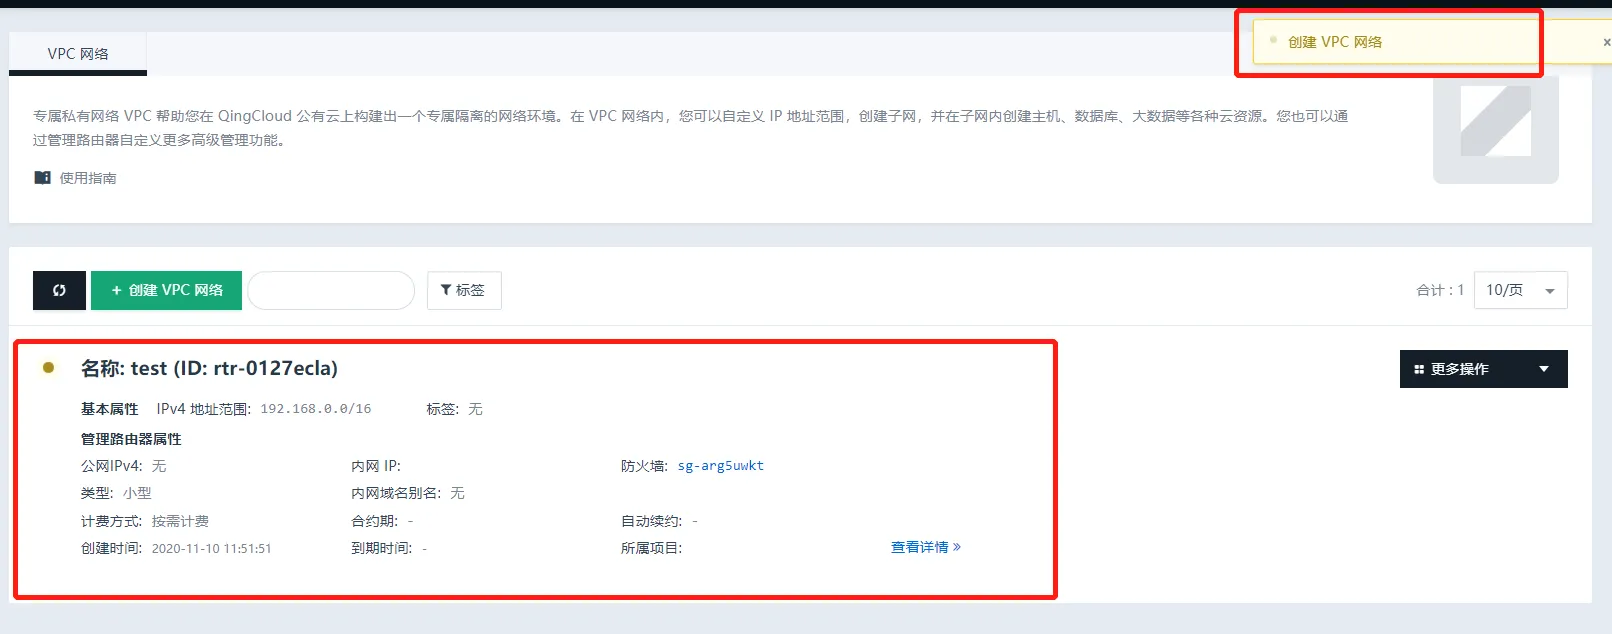Click the placeholder image in the banner

pos(1495,122)
